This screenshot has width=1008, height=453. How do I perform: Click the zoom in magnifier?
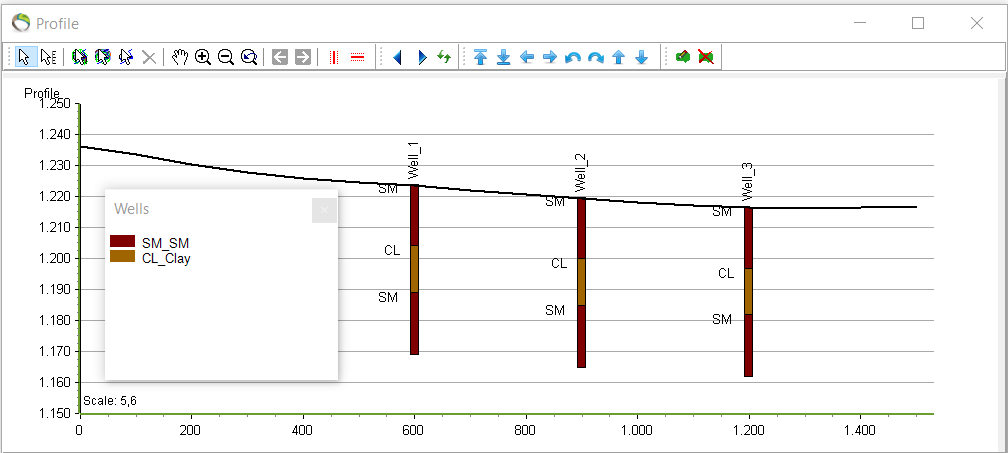[x=203, y=57]
